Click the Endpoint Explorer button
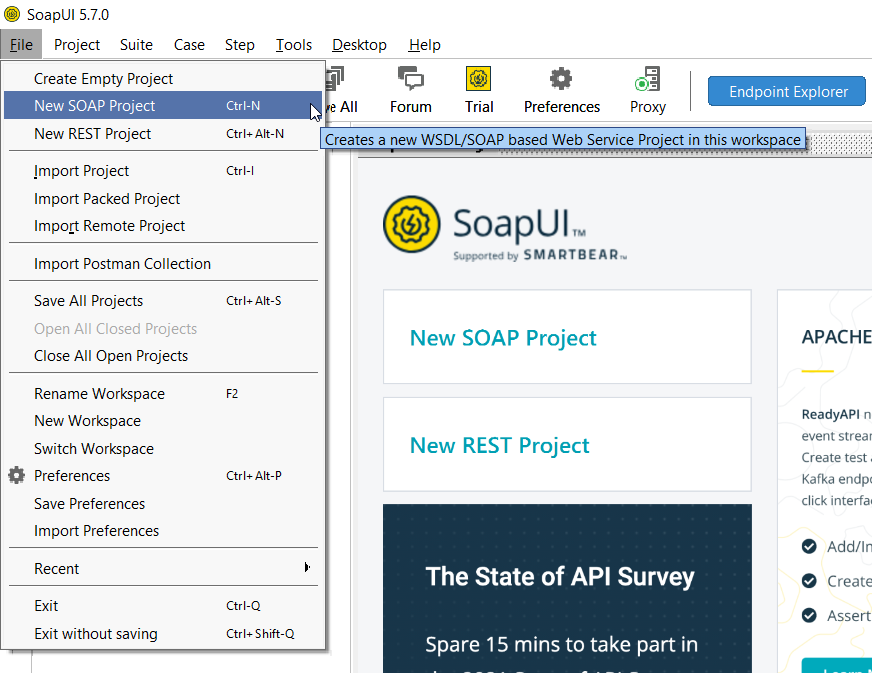872x673 pixels. click(x=787, y=91)
